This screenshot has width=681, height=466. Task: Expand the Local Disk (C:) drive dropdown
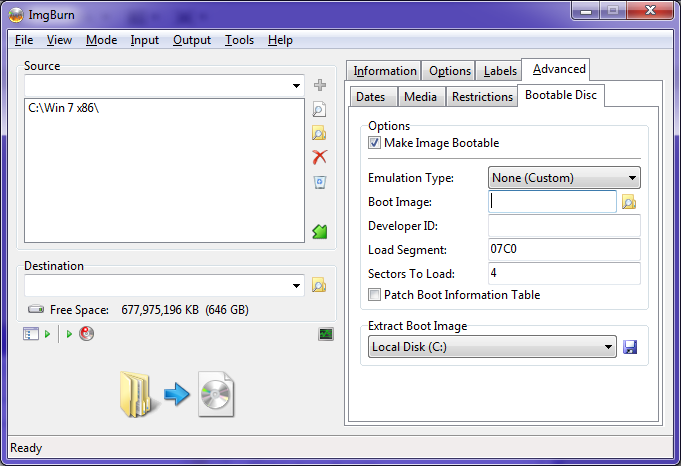tap(608, 347)
